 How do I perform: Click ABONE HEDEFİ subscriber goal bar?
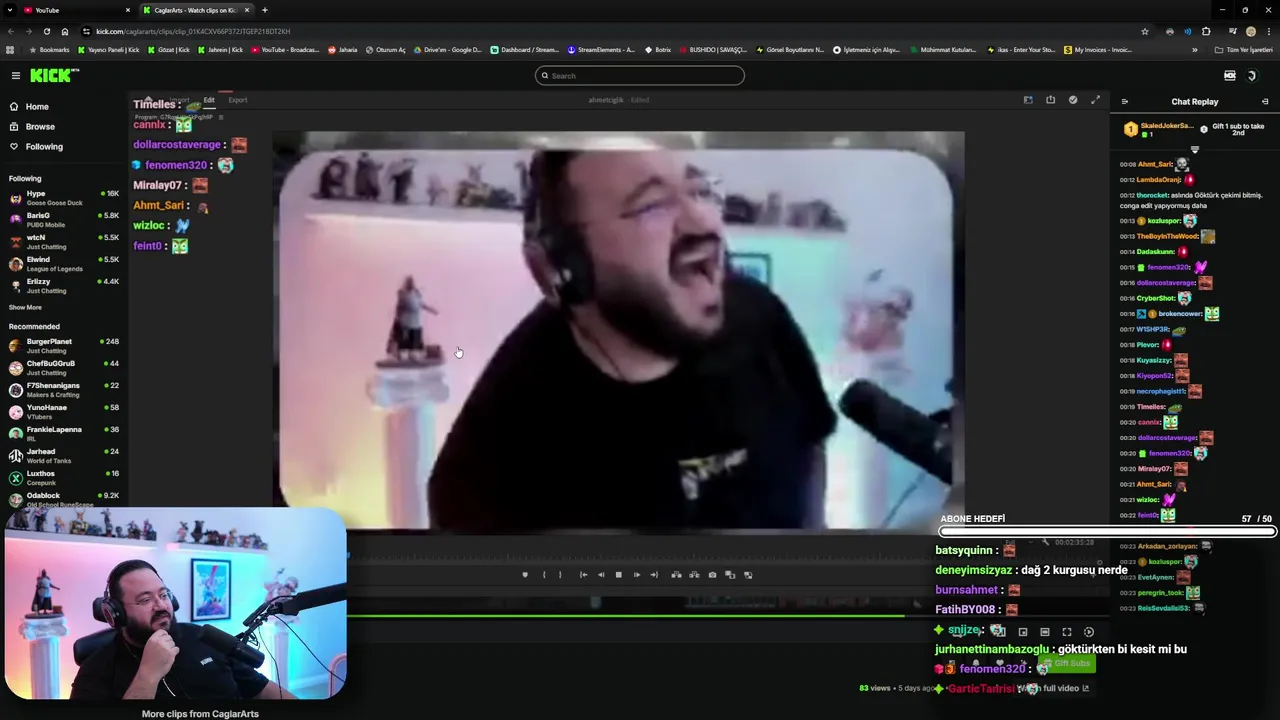[1107, 531]
